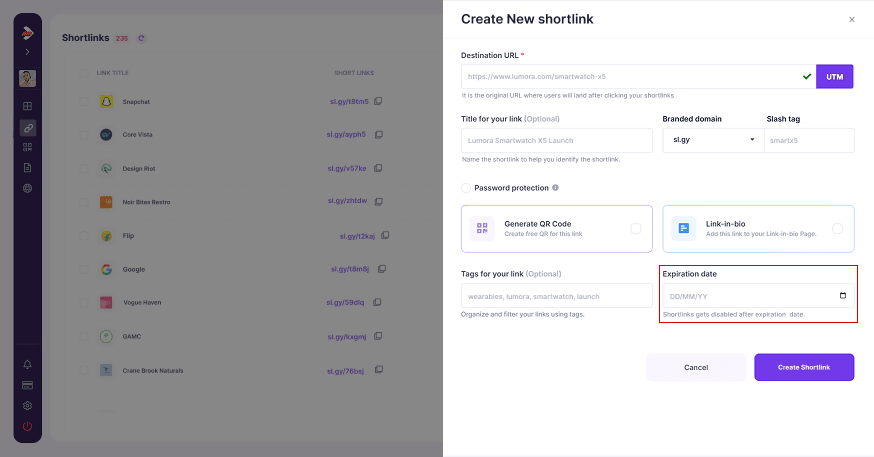
Task: Copy the sl.gy/t8m8j short link
Action: (x=382, y=269)
